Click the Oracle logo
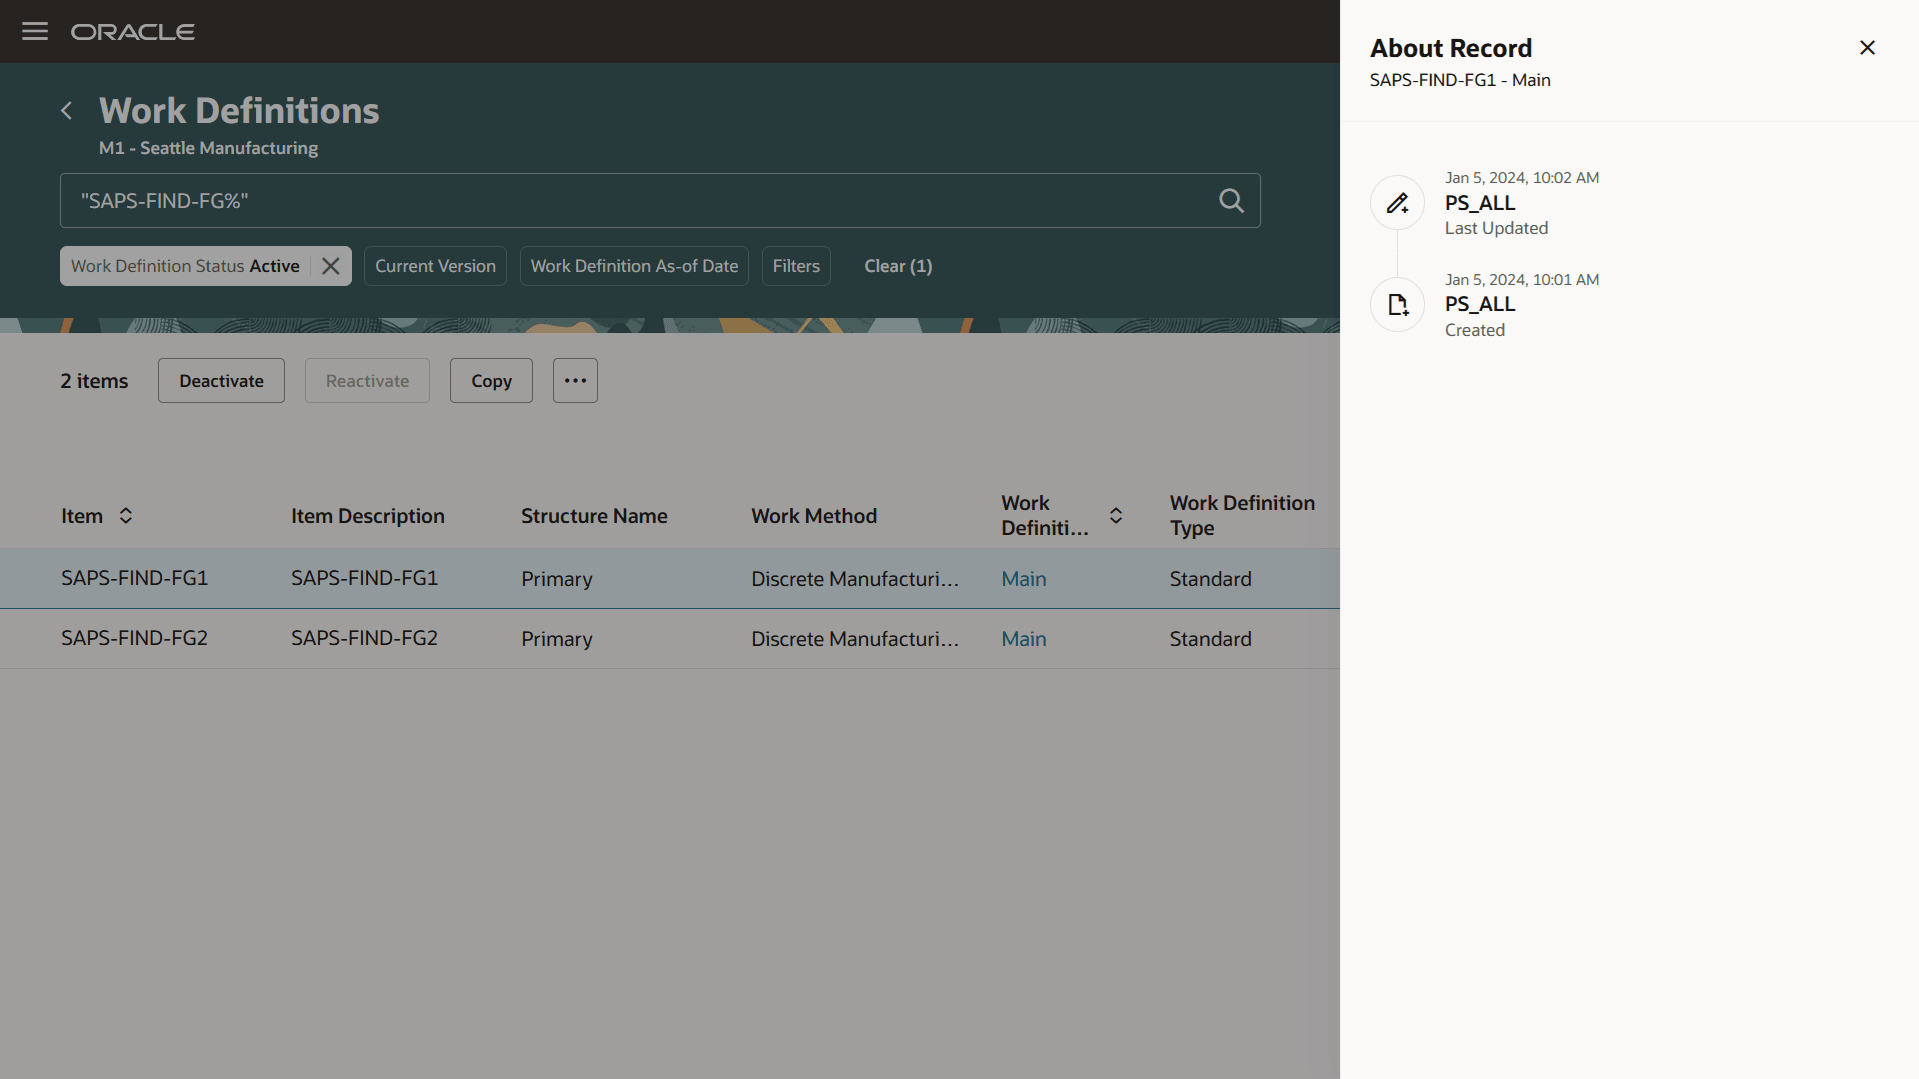This screenshot has width=1919, height=1079. click(x=133, y=32)
